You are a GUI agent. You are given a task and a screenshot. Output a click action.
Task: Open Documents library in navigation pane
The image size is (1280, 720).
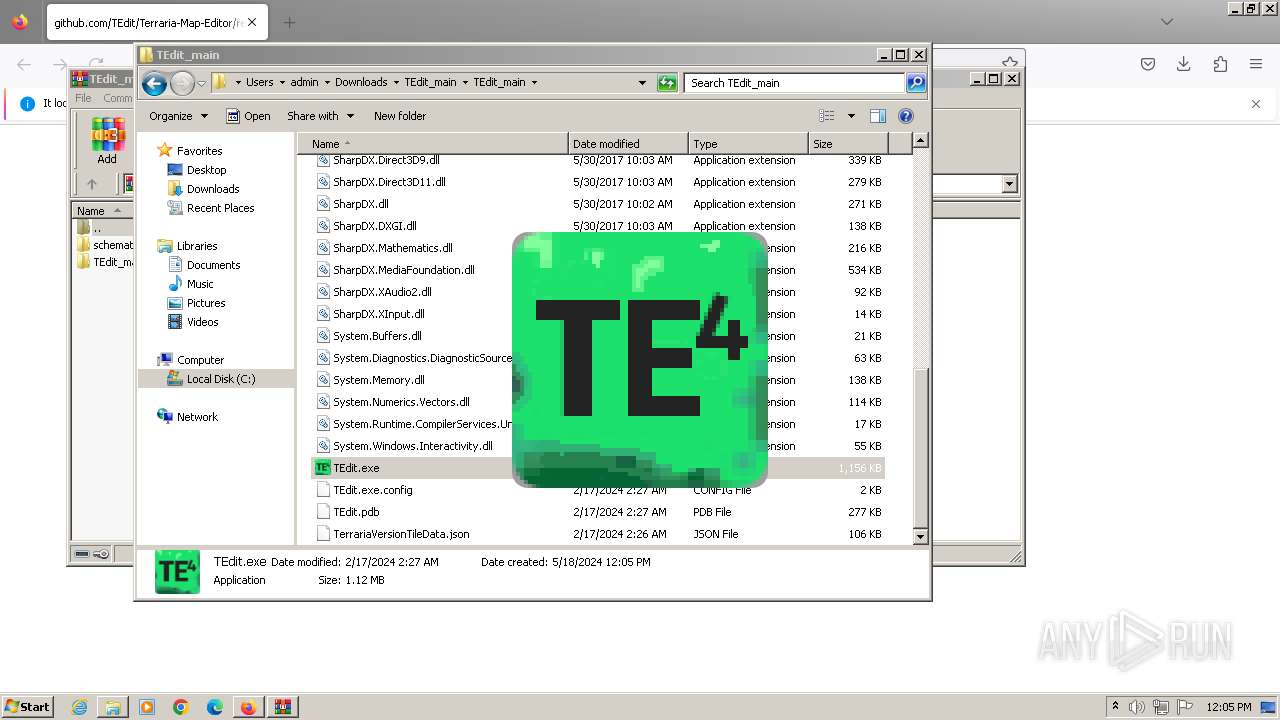213,265
